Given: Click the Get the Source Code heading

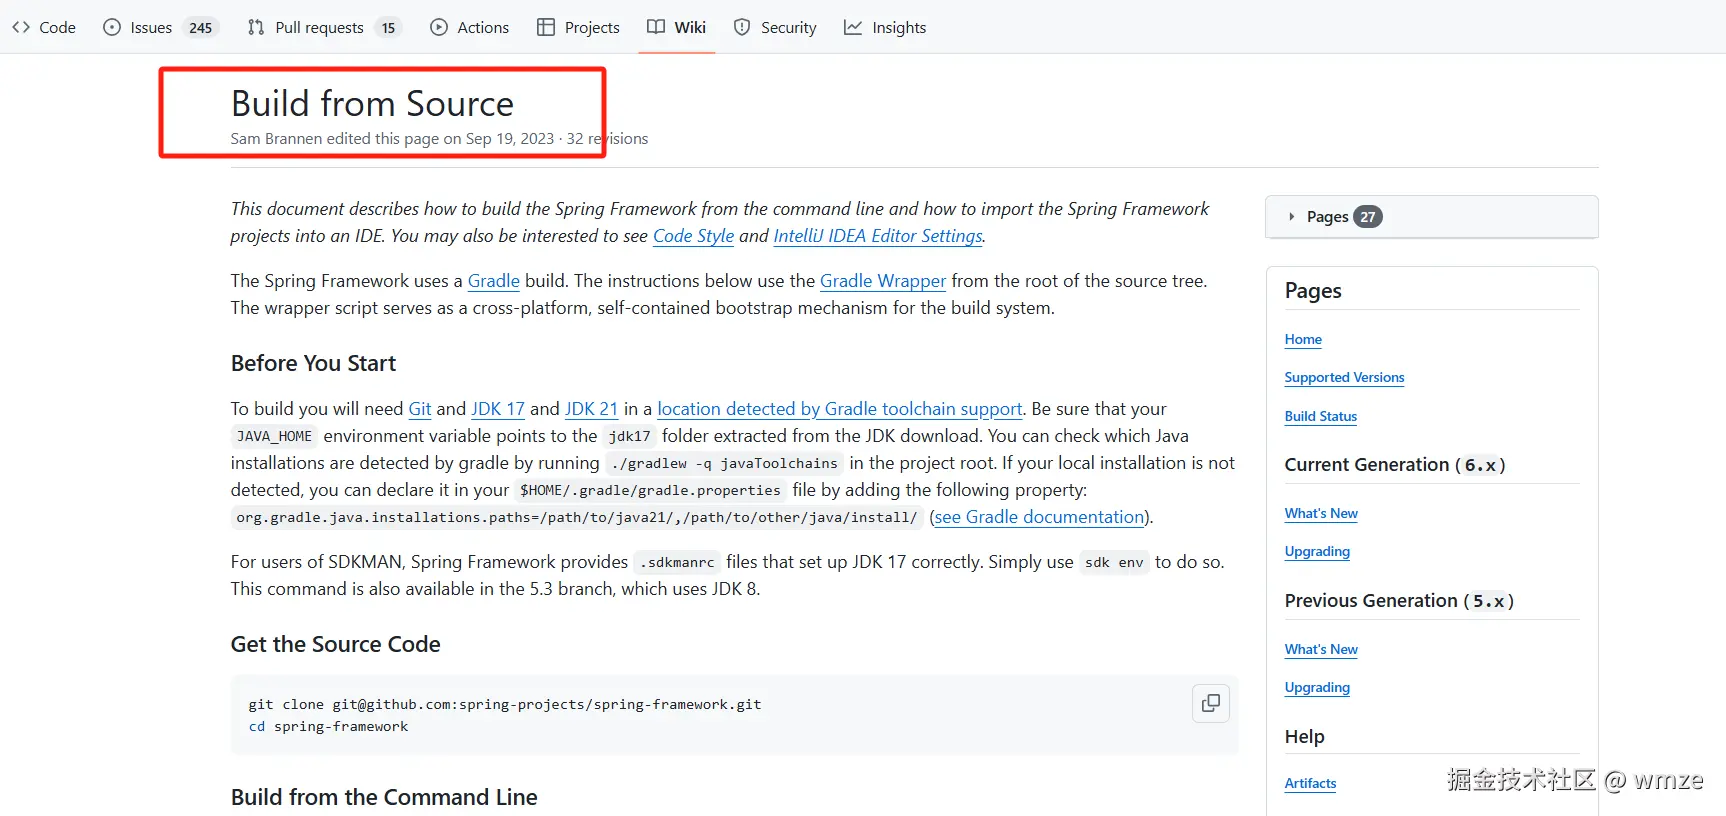Looking at the screenshot, I should point(336,644).
